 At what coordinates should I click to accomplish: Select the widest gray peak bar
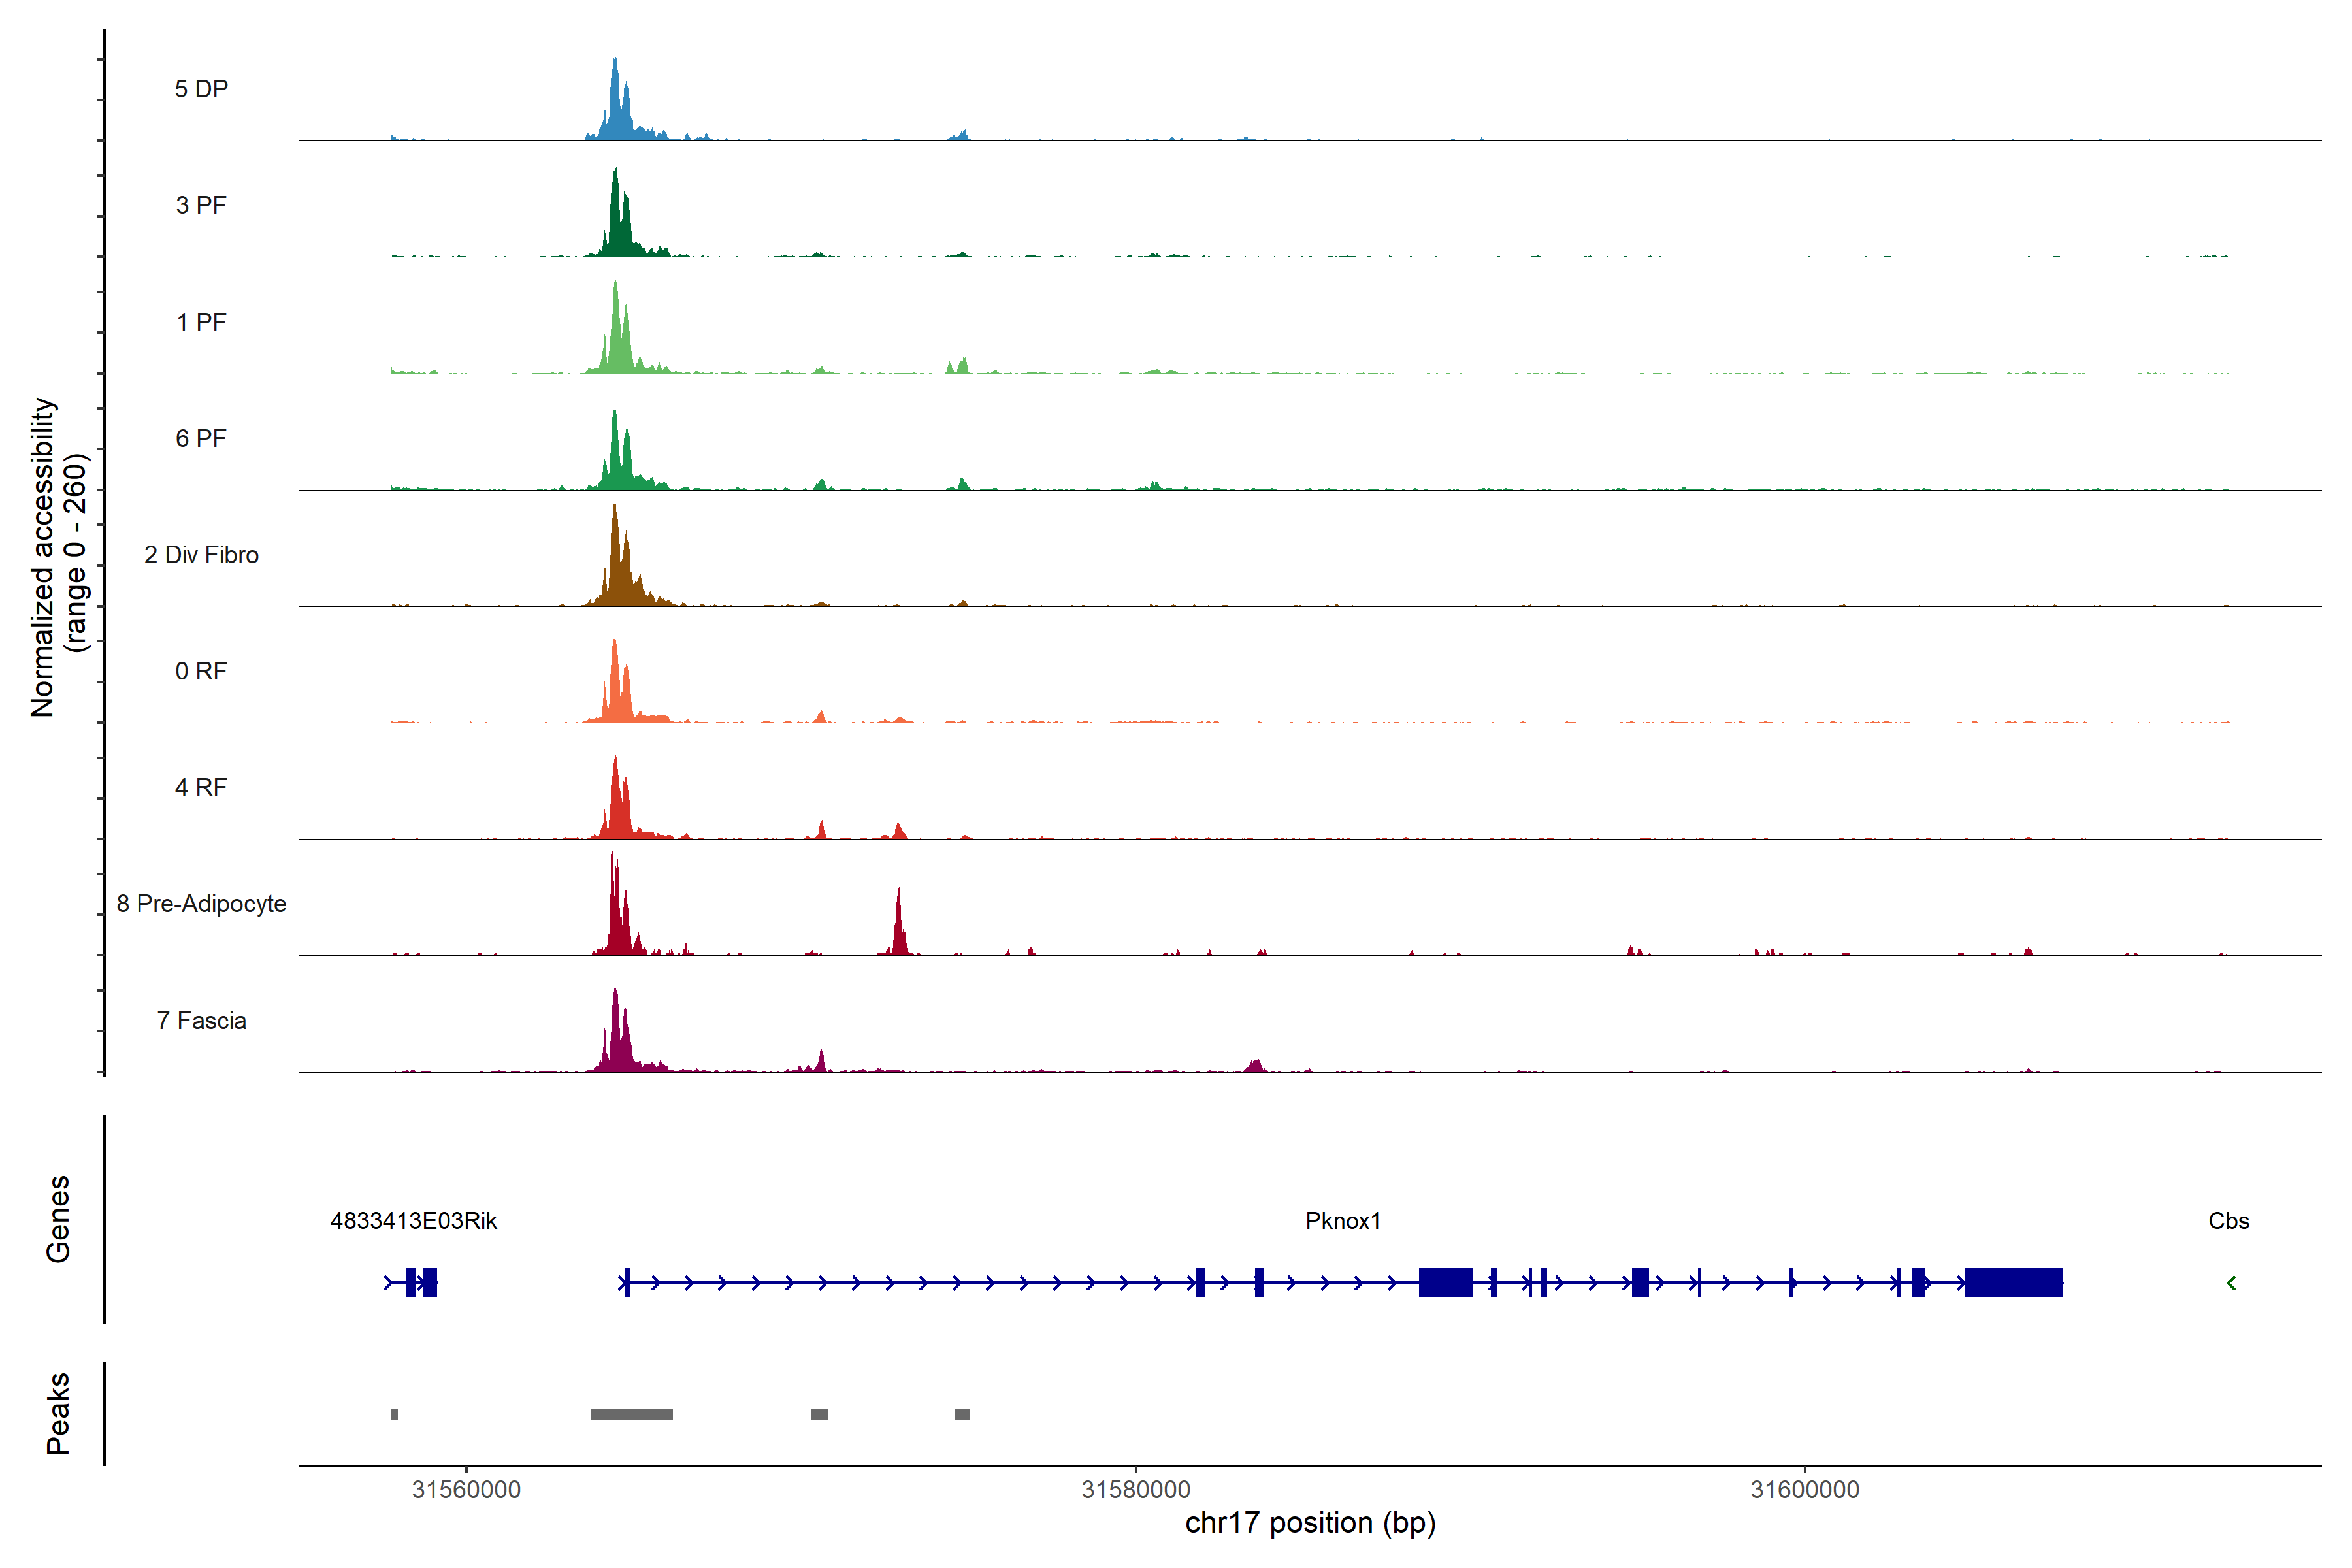pos(631,1413)
